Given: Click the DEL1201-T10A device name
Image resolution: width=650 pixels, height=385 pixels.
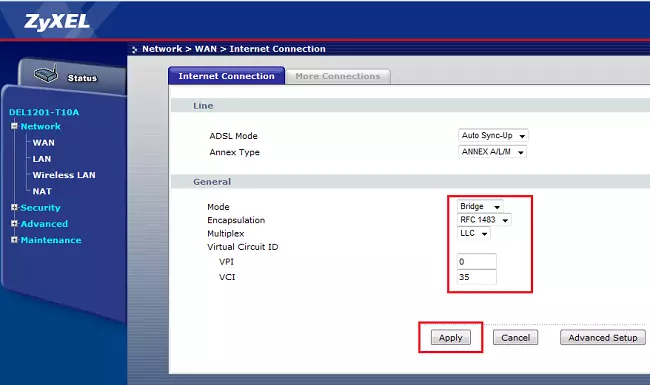Looking at the screenshot, I should click(44, 112).
